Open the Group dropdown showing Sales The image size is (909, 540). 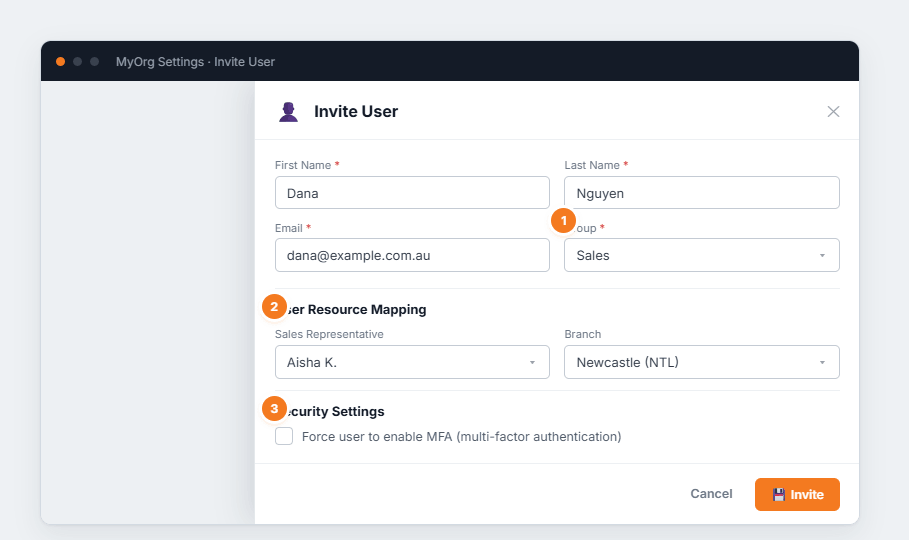tap(701, 255)
